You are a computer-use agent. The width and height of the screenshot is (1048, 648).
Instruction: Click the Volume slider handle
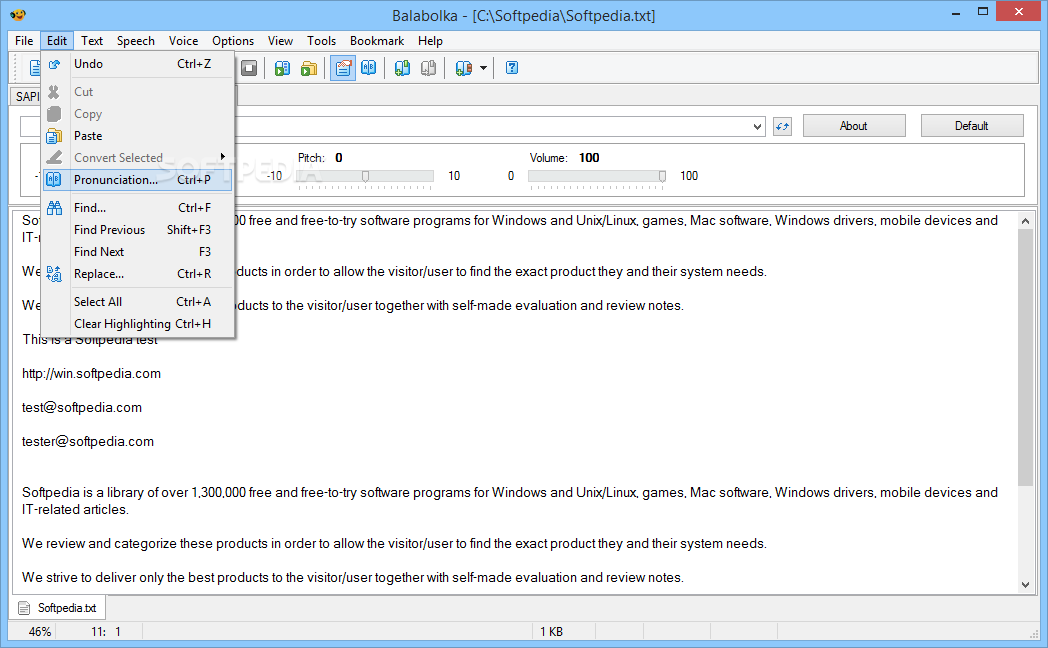662,176
